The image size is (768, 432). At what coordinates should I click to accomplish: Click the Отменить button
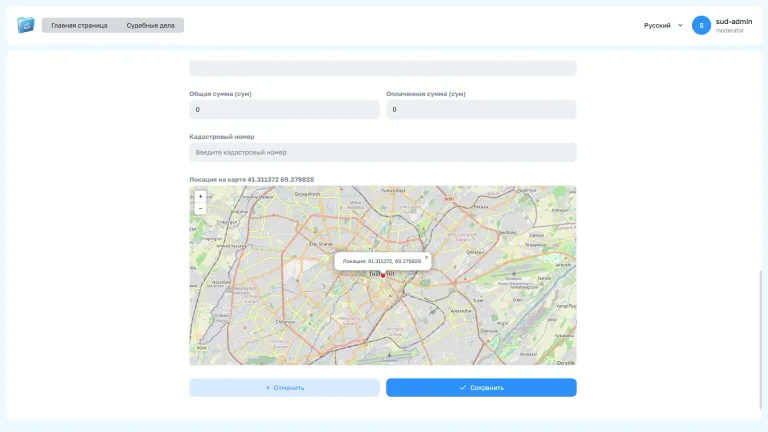tap(285, 387)
